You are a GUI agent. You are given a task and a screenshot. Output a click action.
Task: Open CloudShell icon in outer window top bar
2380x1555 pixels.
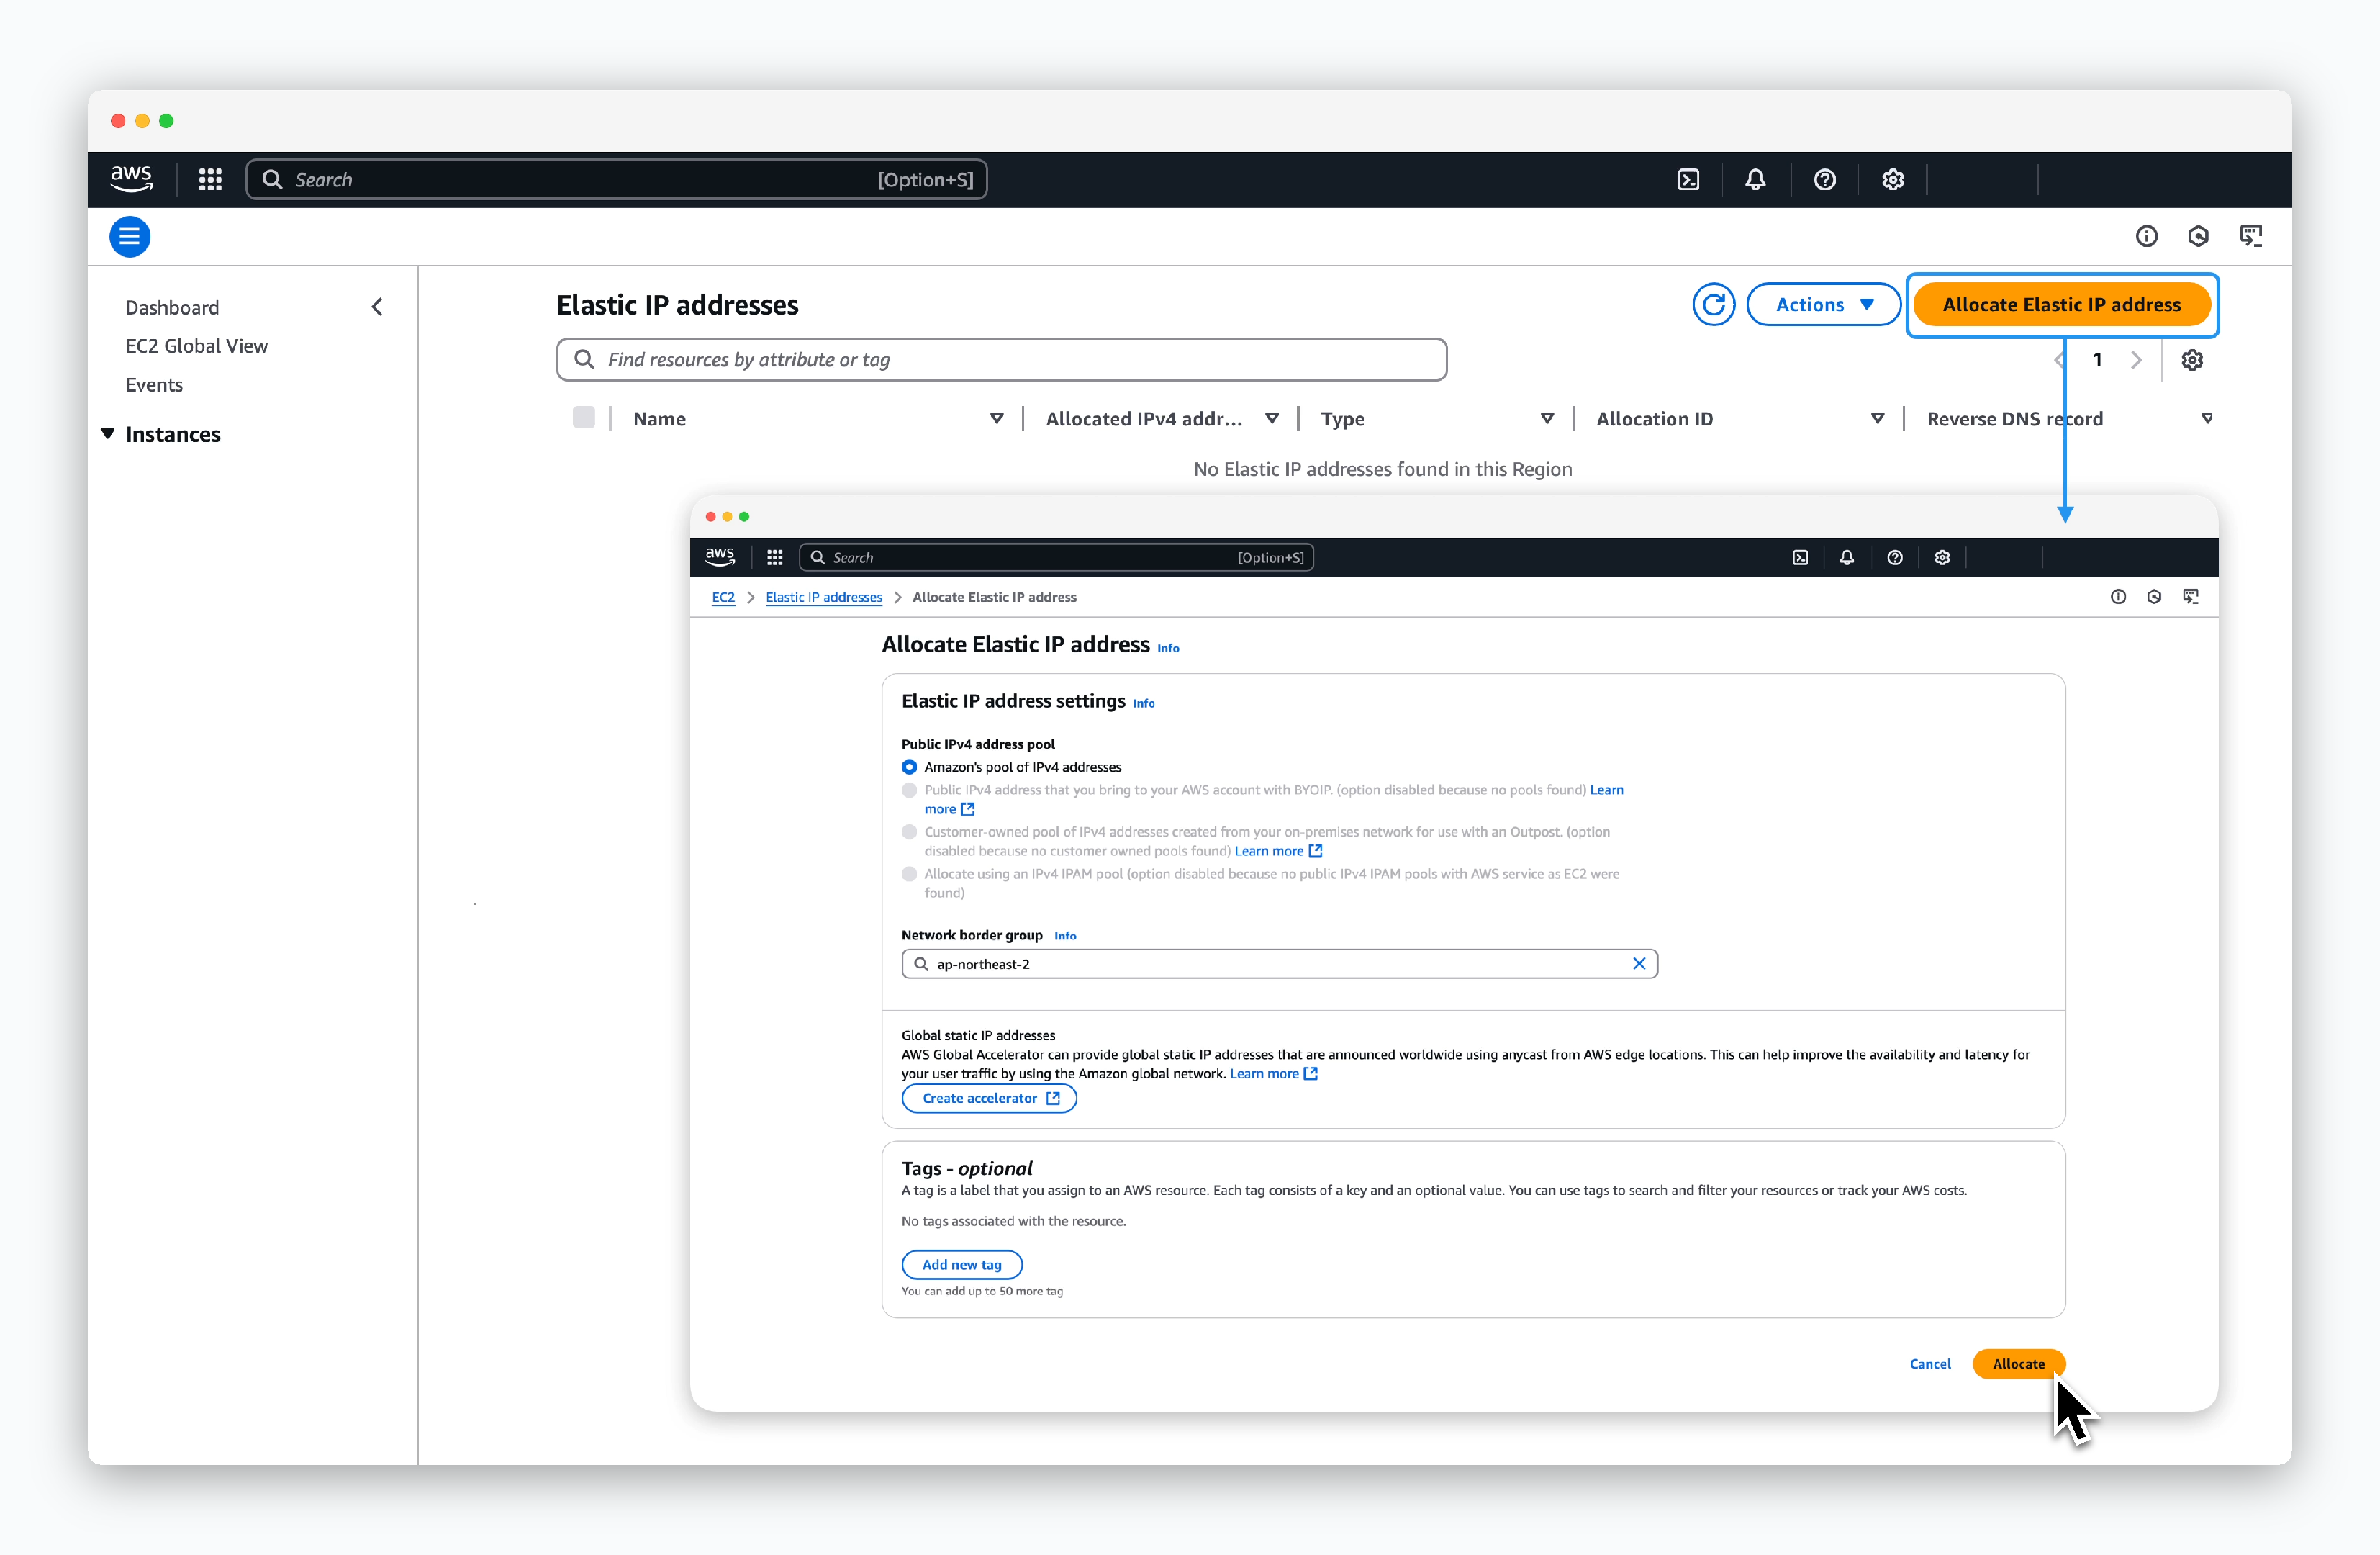coord(1688,180)
